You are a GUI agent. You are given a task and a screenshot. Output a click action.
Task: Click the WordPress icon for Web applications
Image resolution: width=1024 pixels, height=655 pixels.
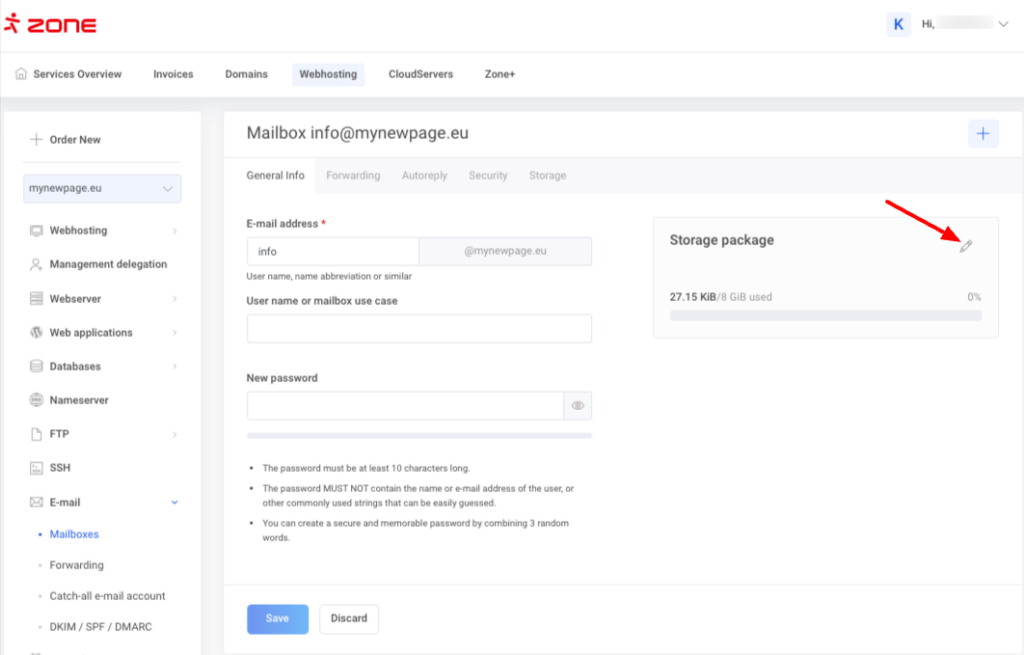[x=36, y=332]
